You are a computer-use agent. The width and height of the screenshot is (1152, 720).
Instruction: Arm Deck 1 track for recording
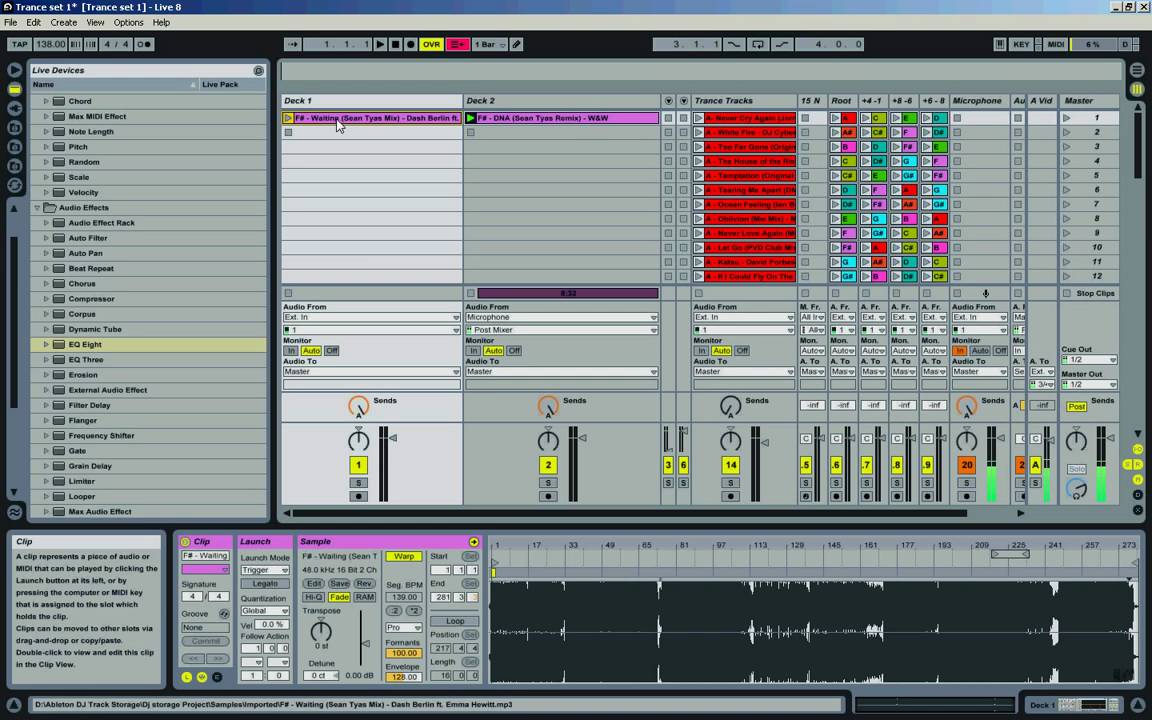point(359,497)
